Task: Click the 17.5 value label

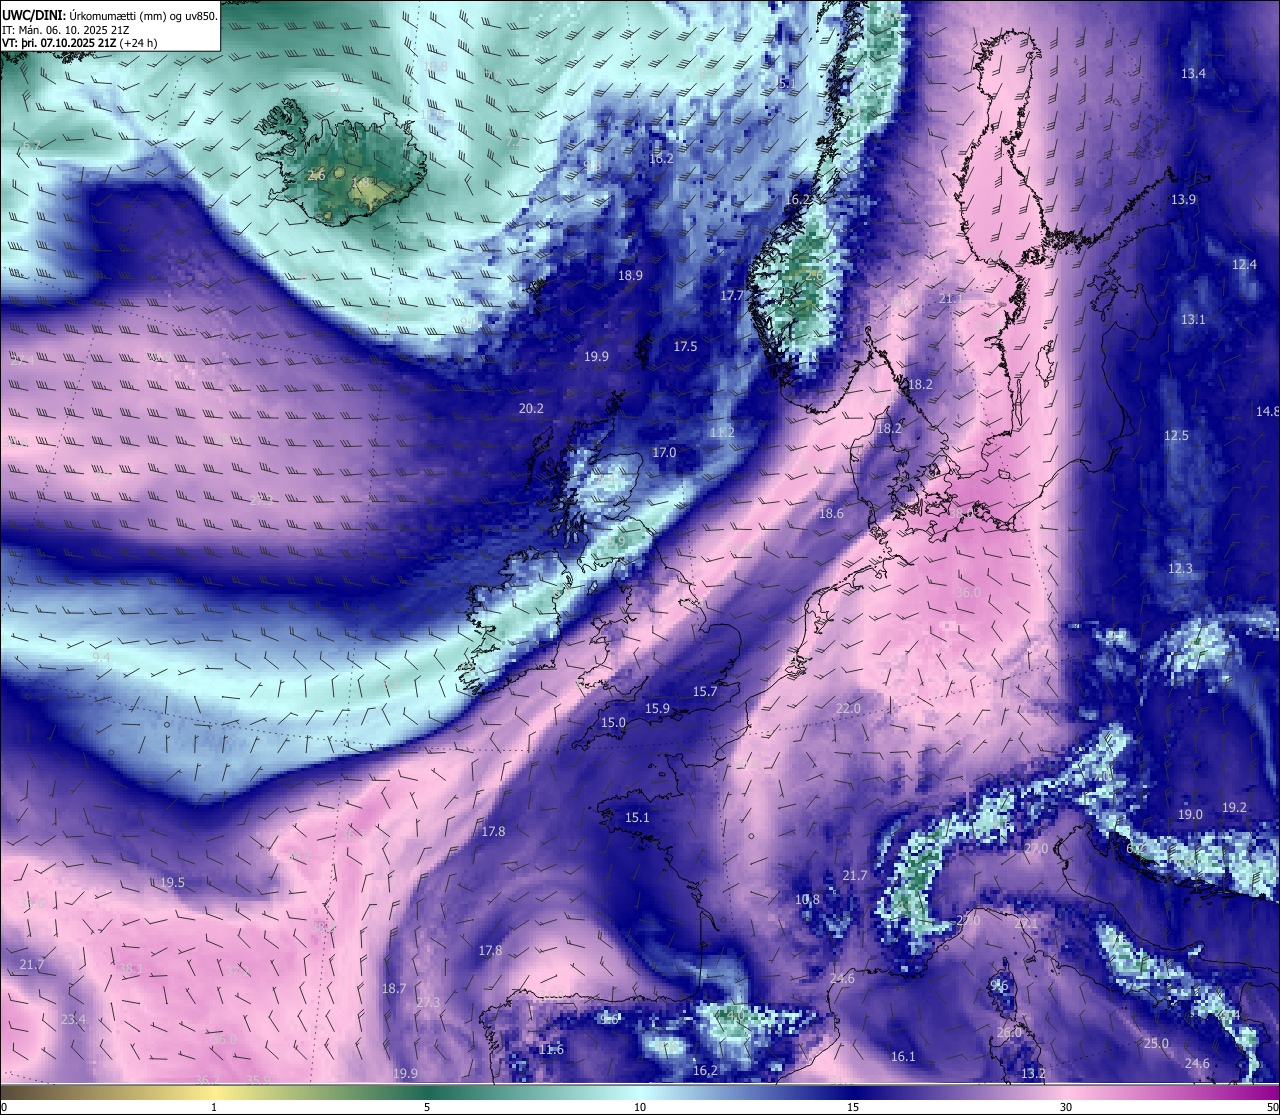Action: click(x=685, y=347)
